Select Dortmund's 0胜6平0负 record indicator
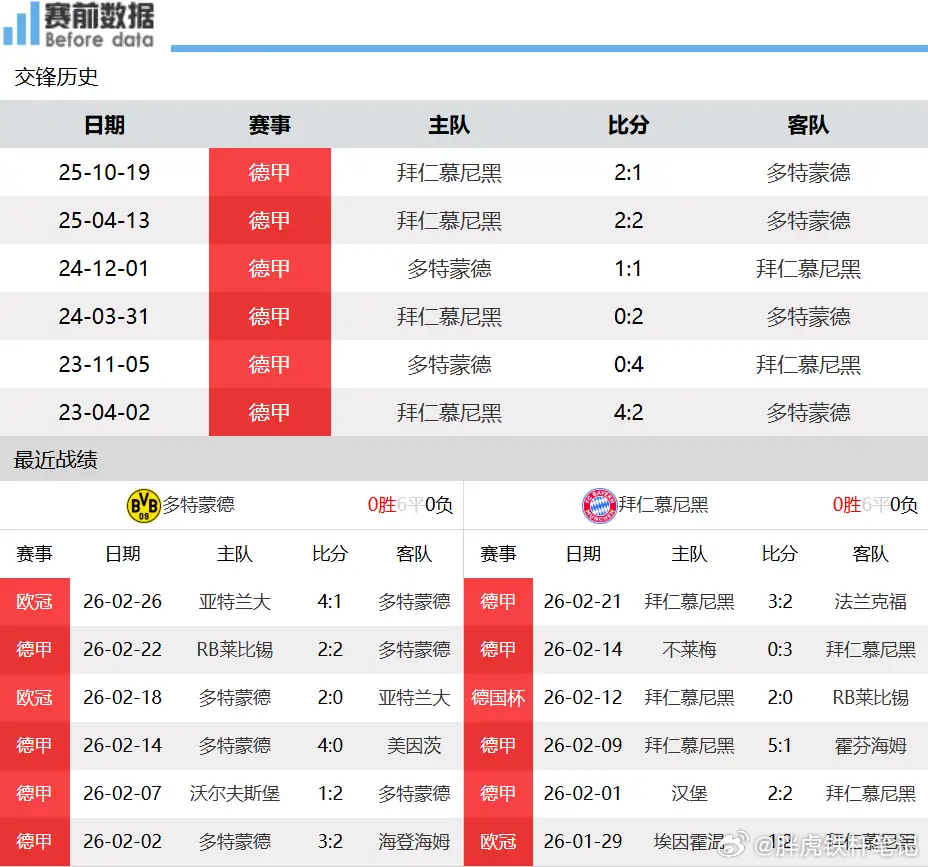This screenshot has height=867, width=928. coord(410,506)
